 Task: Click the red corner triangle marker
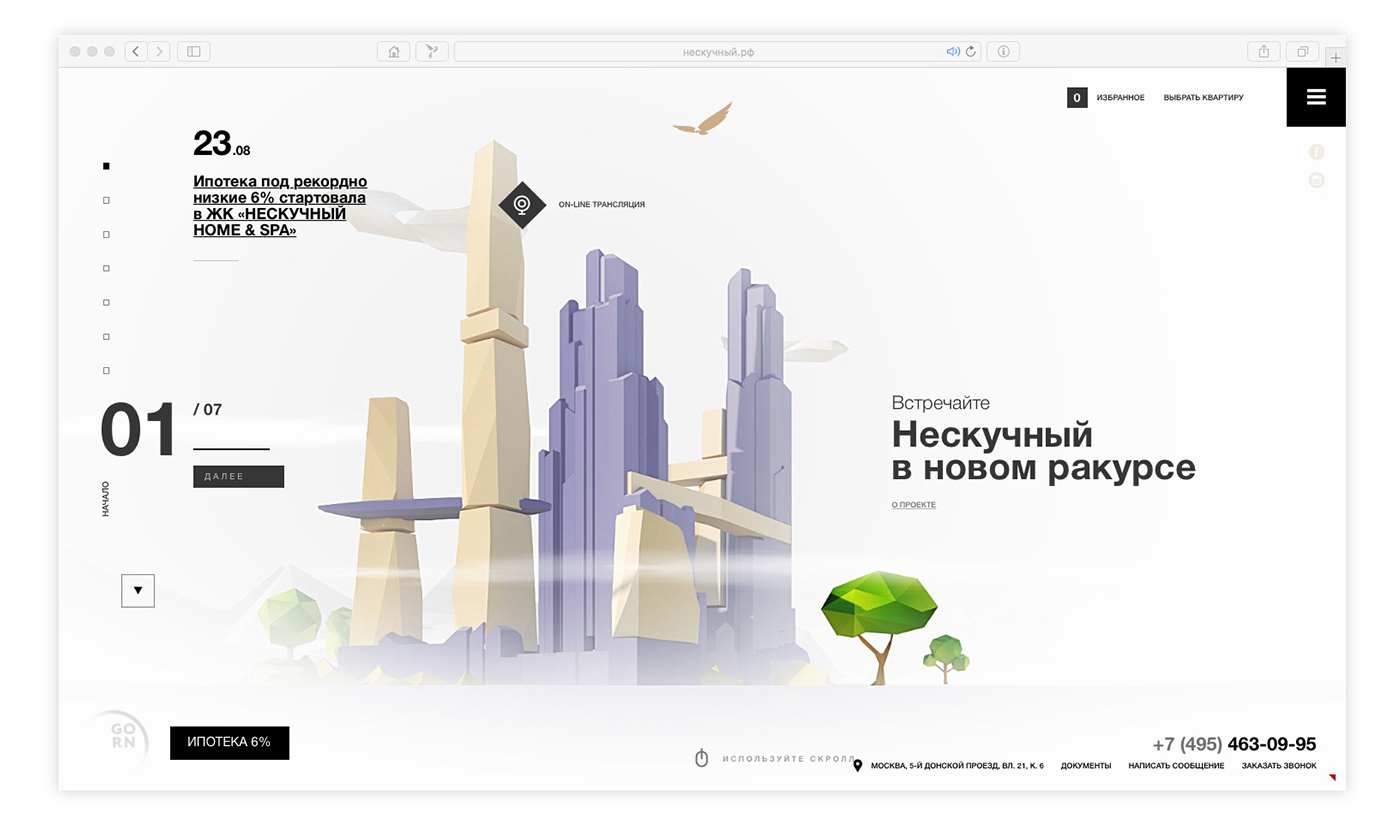pyautogui.click(x=1333, y=777)
